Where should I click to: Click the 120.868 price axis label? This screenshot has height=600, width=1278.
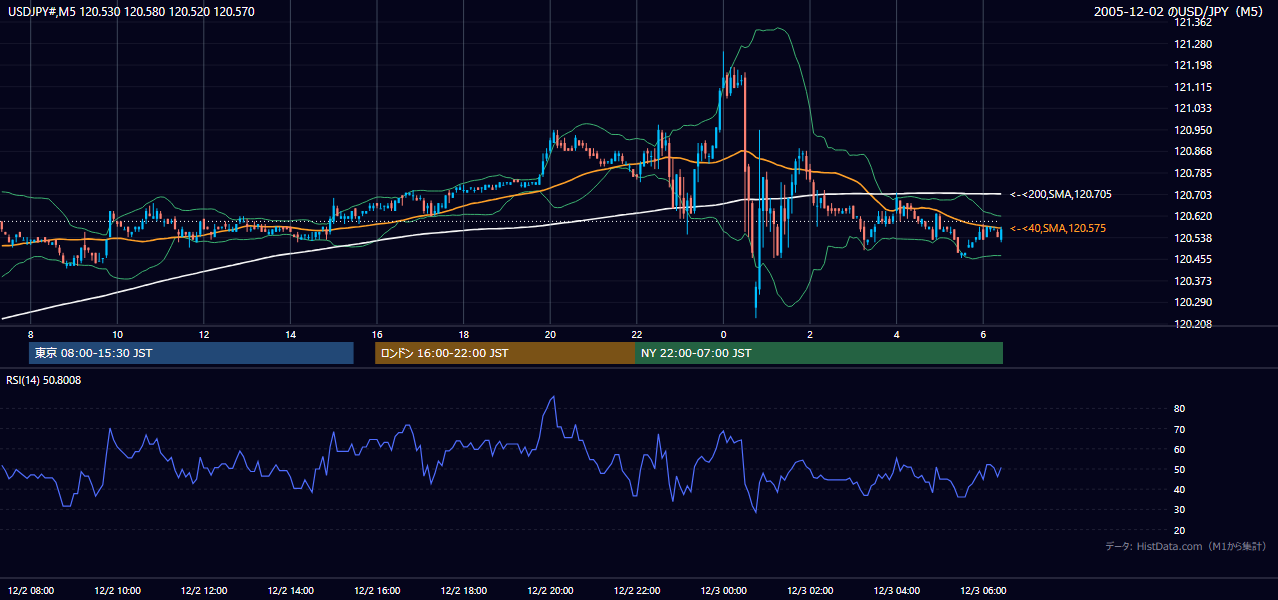pos(1193,152)
